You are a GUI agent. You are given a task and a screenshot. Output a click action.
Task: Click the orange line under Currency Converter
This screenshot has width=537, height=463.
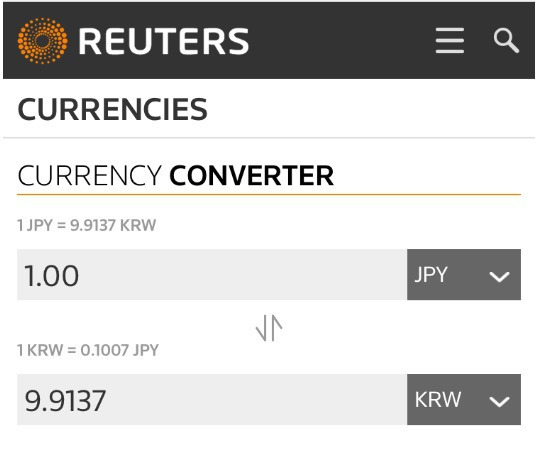pyautogui.click(x=269, y=195)
